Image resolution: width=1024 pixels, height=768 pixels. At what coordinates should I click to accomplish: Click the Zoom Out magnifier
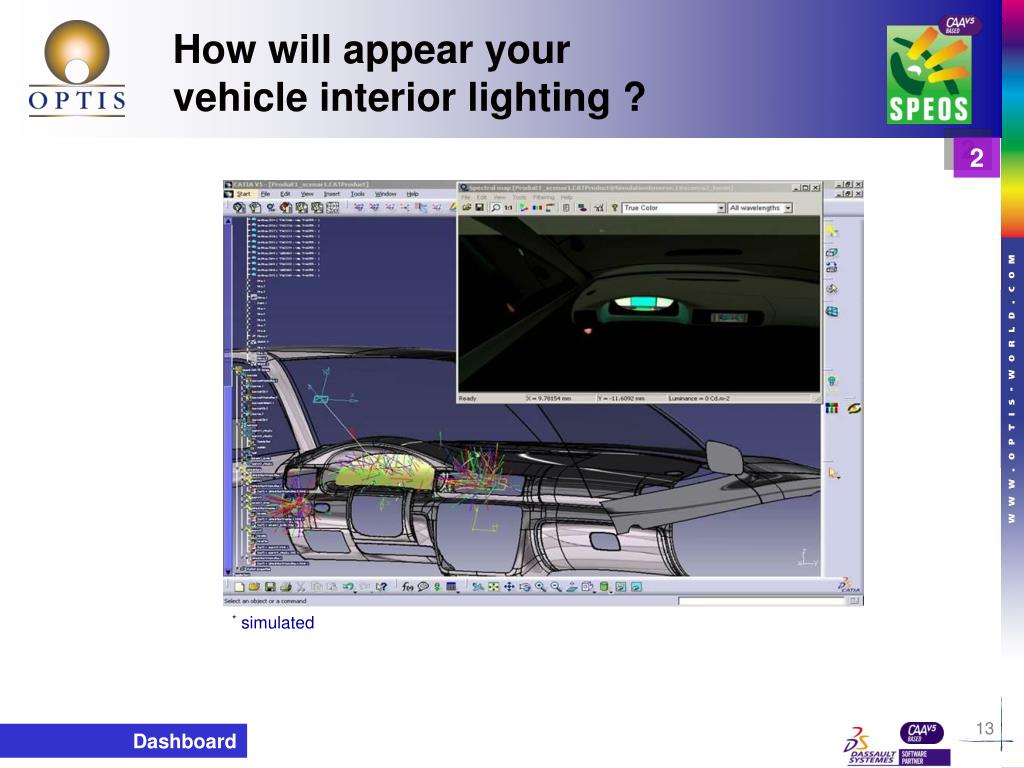(x=556, y=586)
